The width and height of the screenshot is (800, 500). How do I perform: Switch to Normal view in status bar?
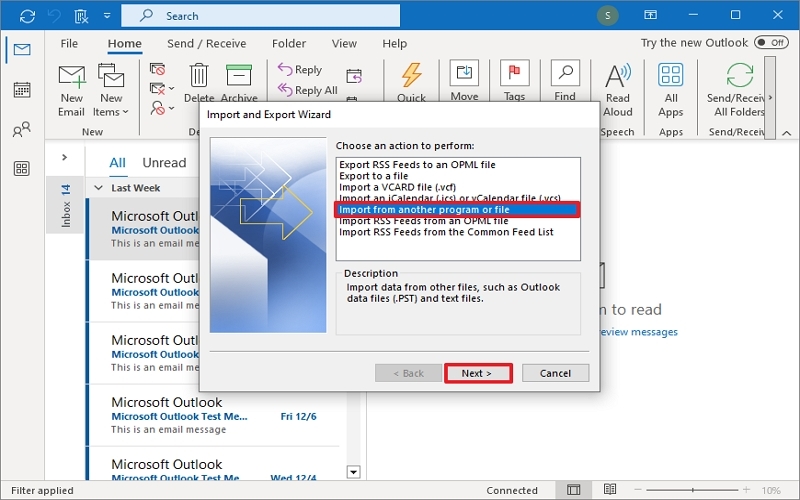point(573,490)
